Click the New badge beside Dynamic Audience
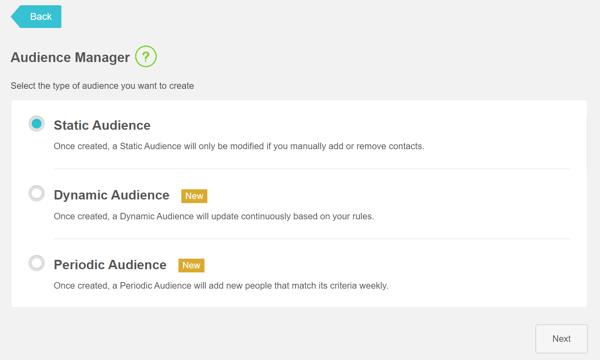 point(194,196)
